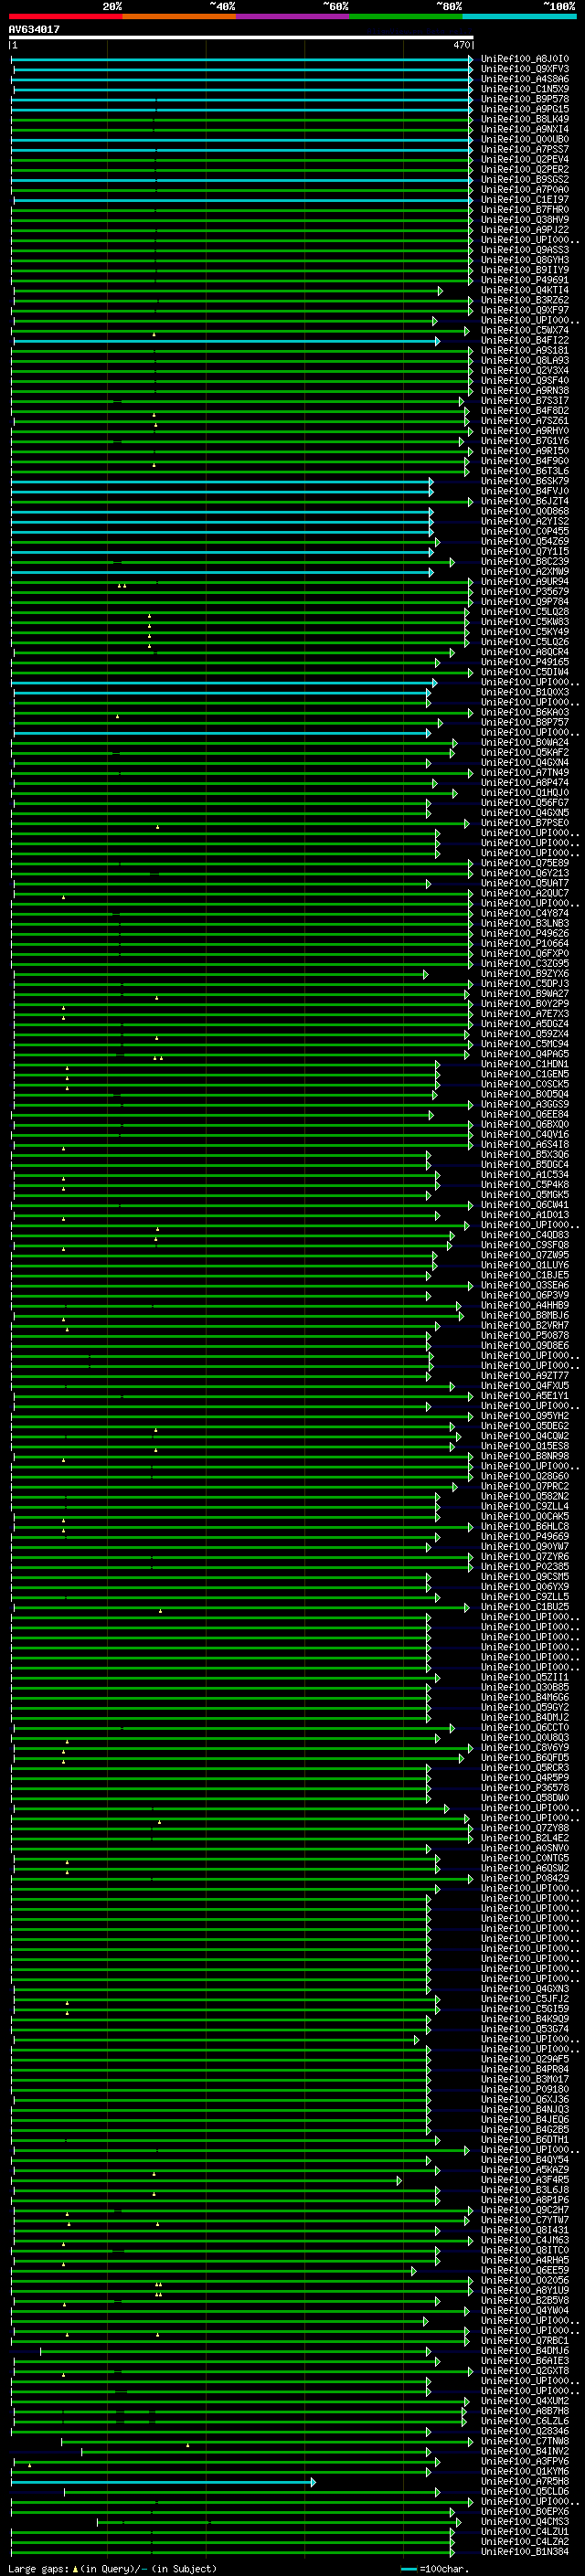This screenshot has width=585, height=2576.
Task: Select the UniRef100_Q9SF40 label
Action: (x=525, y=380)
